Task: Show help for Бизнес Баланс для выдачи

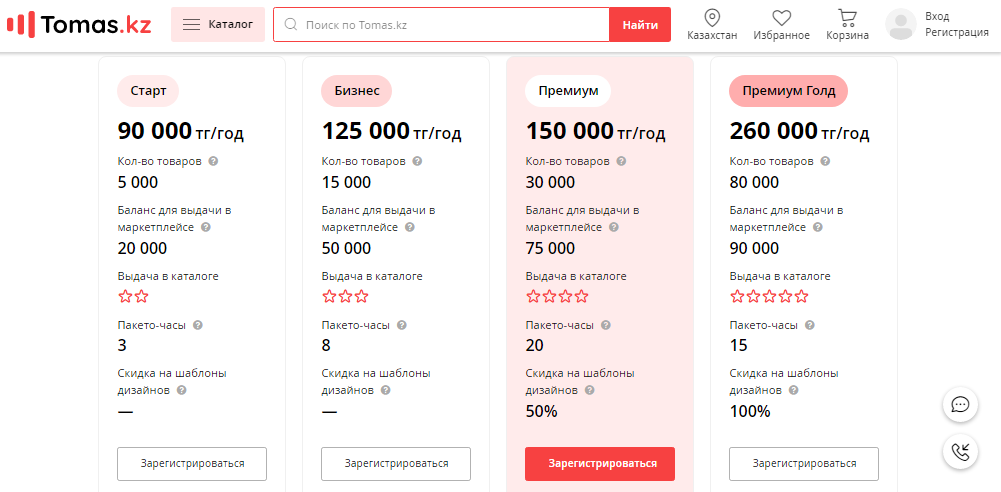Action: tap(410, 227)
